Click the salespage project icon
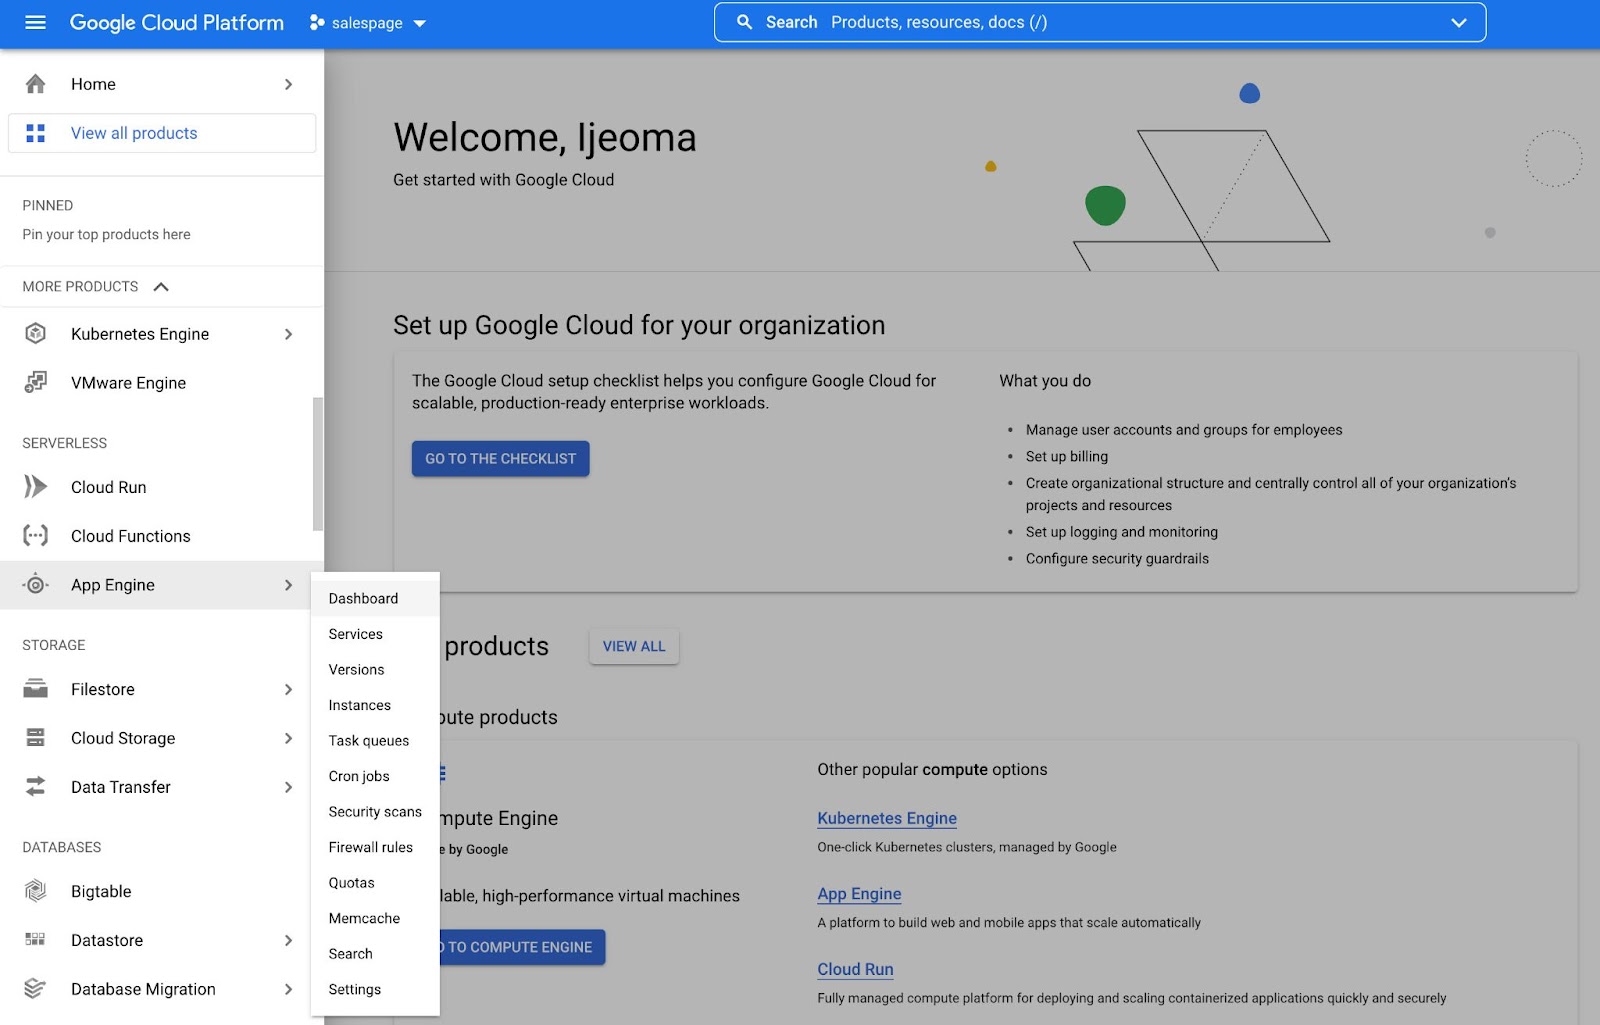 (317, 22)
